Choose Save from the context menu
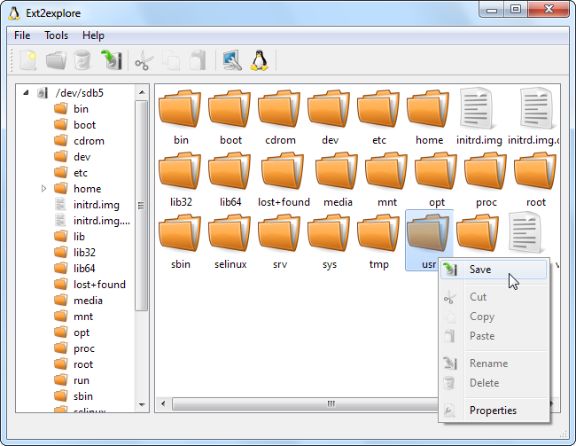This screenshot has width=576, height=446. click(493, 270)
